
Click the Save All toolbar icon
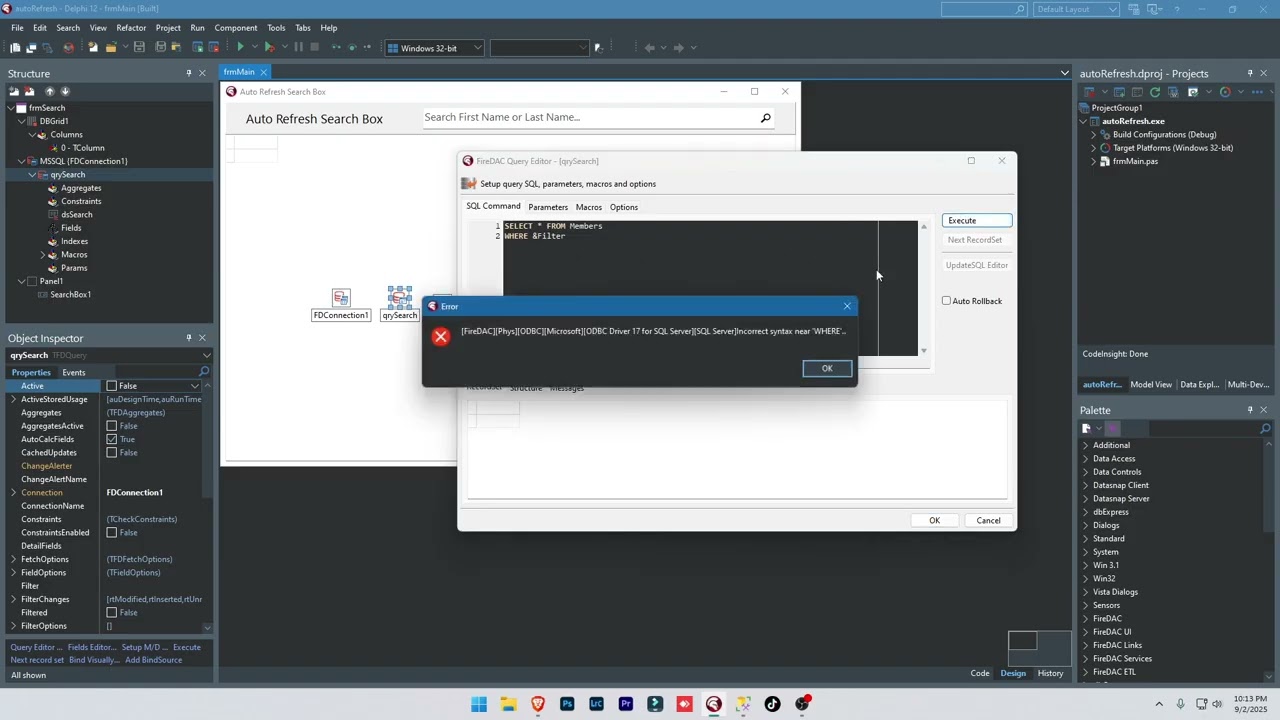point(160,48)
